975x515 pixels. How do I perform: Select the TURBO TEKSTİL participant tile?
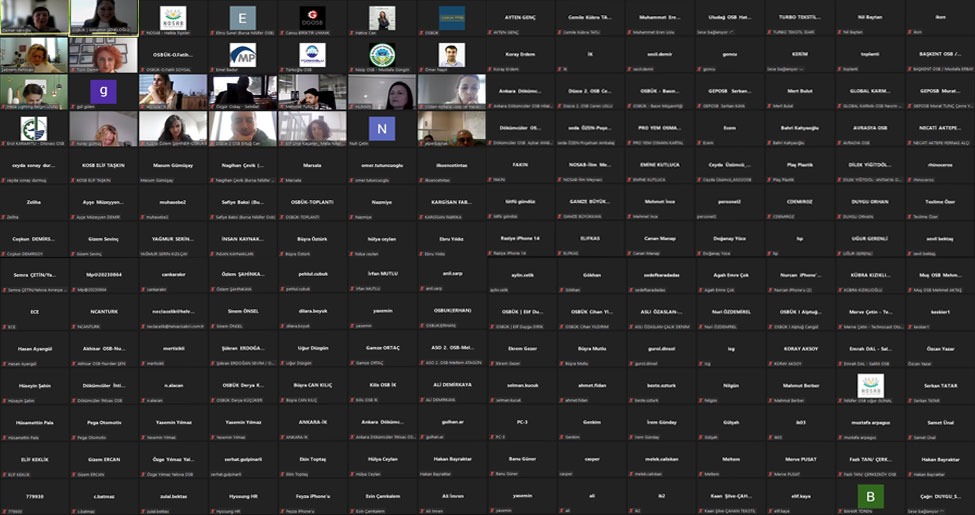tap(800, 18)
